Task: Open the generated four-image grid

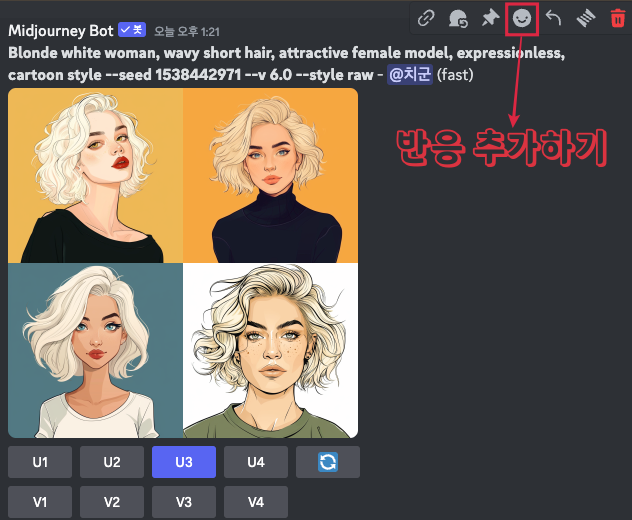Action: pos(183,263)
